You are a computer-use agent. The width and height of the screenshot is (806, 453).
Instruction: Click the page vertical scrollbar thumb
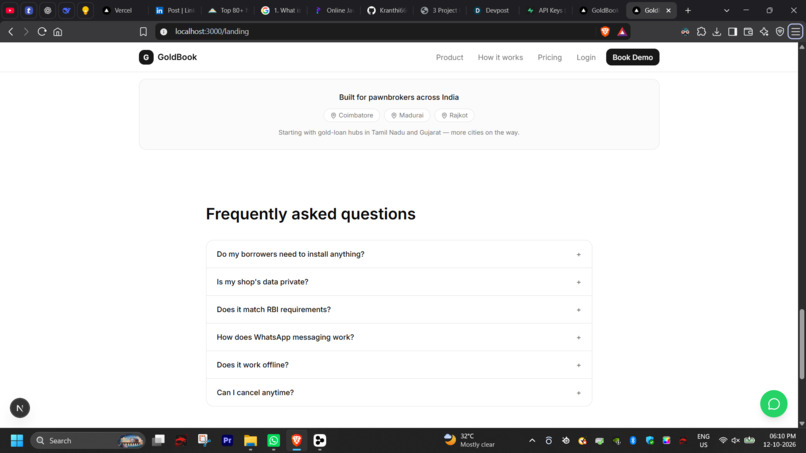801,344
